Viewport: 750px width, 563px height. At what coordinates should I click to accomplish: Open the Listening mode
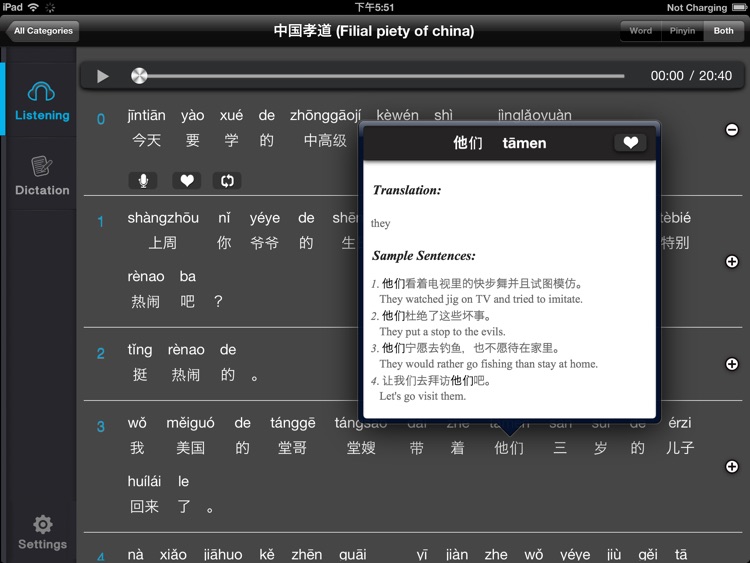[x=42, y=100]
